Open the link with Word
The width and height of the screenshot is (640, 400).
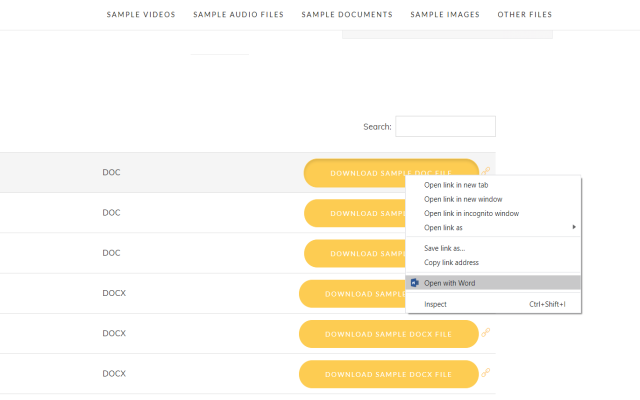coord(449,283)
